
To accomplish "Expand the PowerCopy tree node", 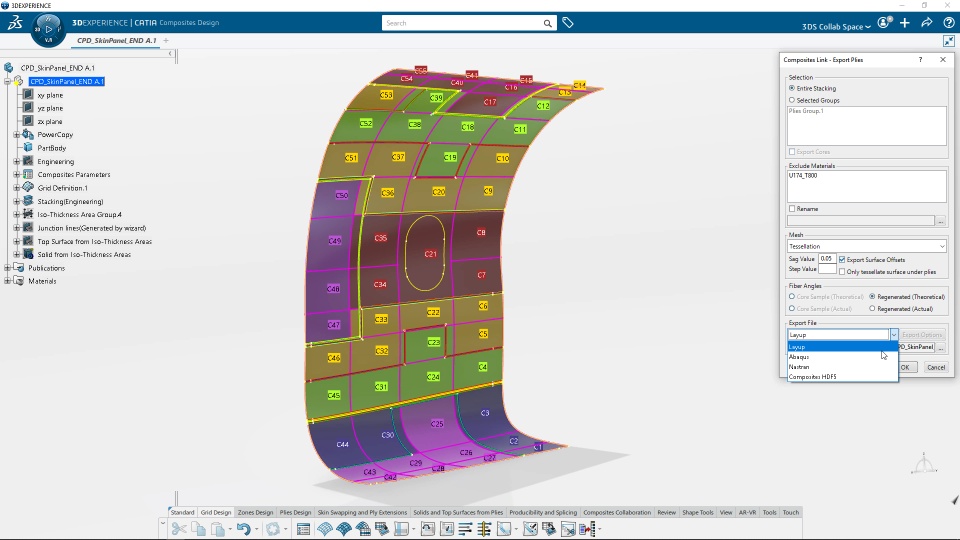I will (x=17, y=135).
